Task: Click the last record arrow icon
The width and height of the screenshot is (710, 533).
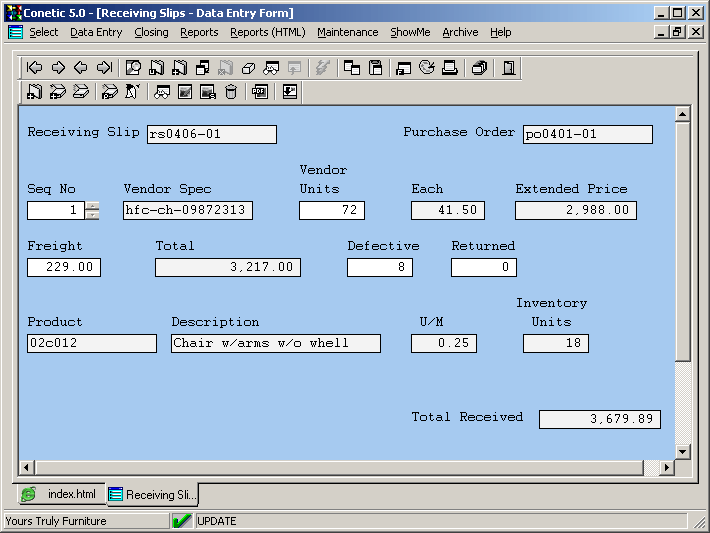Action: coord(104,68)
